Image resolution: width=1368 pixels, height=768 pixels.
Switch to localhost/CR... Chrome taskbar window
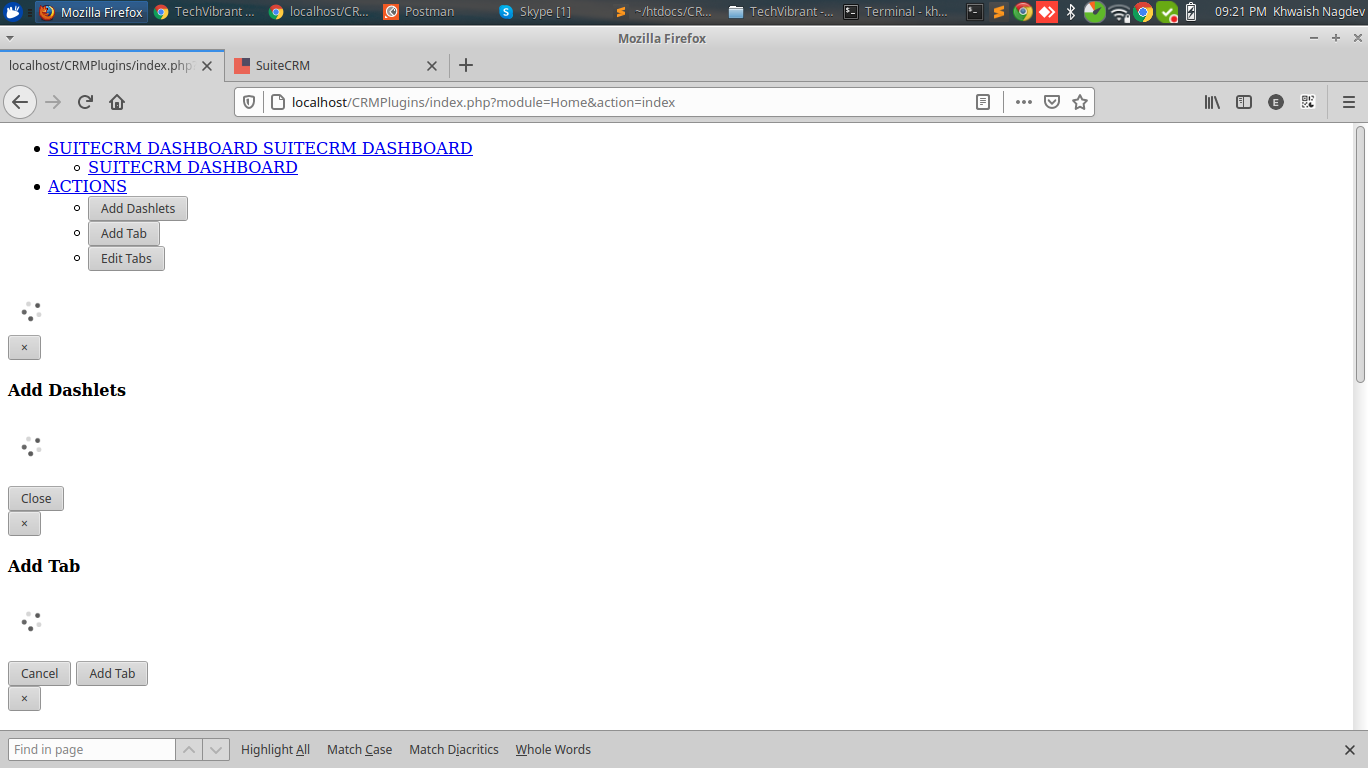click(321, 12)
